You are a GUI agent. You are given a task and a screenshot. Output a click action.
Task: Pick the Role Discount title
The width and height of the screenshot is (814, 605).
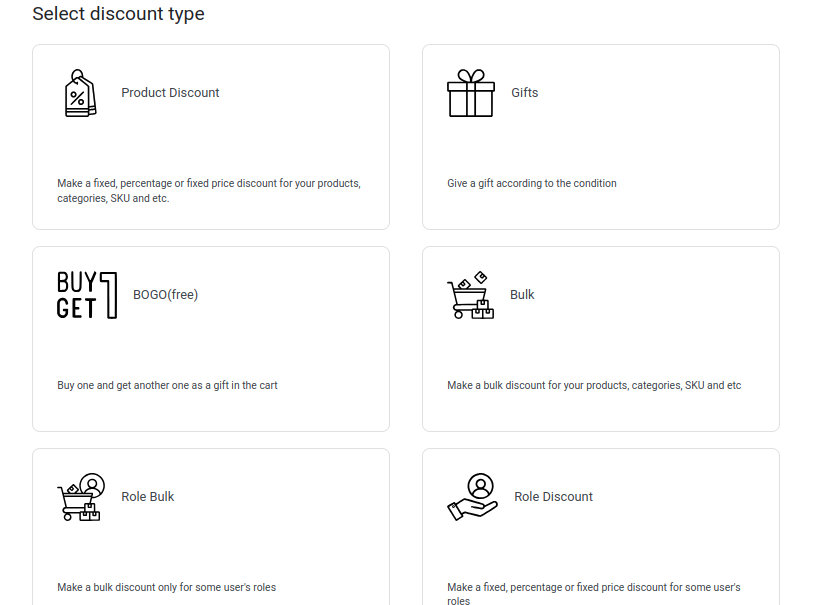pyautogui.click(x=553, y=497)
